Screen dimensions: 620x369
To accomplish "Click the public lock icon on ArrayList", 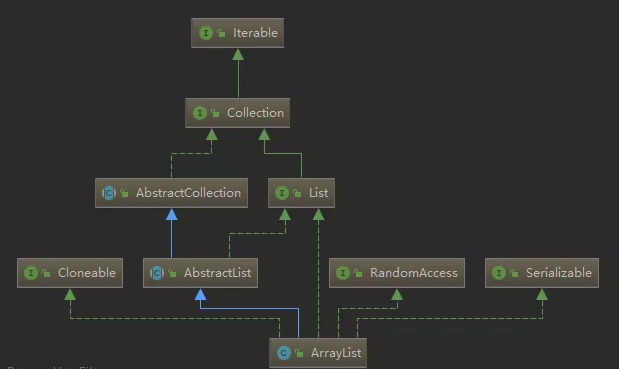I will click(x=299, y=353).
